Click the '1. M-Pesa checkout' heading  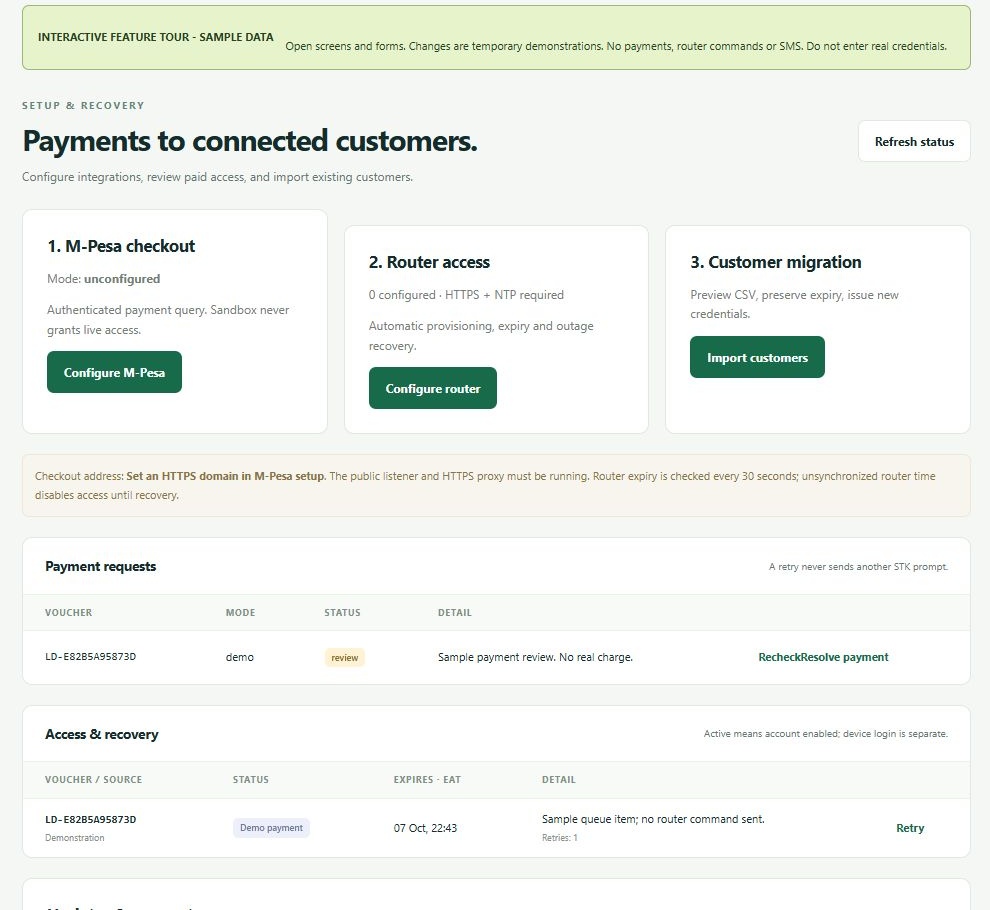pyautogui.click(x=121, y=246)
